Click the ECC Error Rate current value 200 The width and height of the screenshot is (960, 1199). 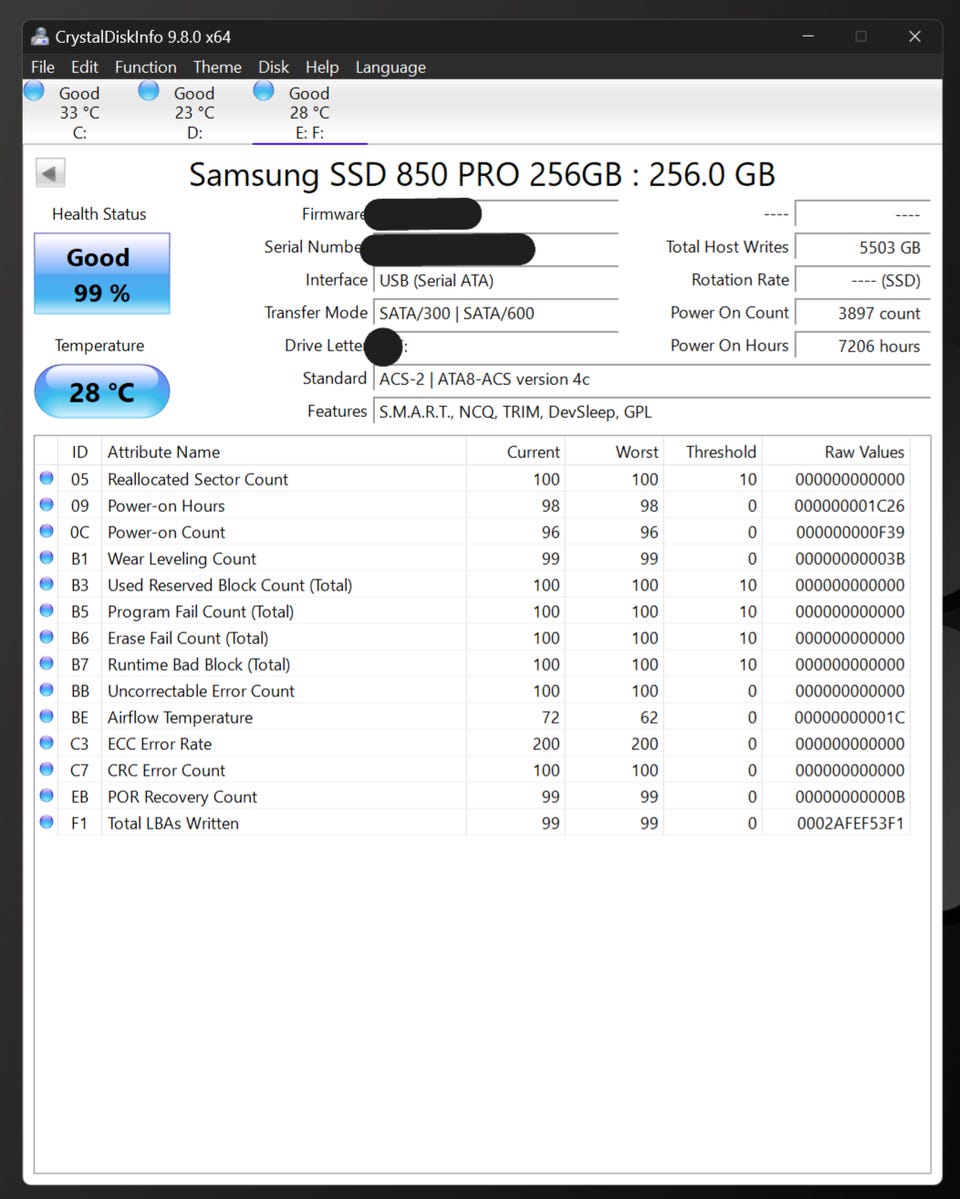546,744
